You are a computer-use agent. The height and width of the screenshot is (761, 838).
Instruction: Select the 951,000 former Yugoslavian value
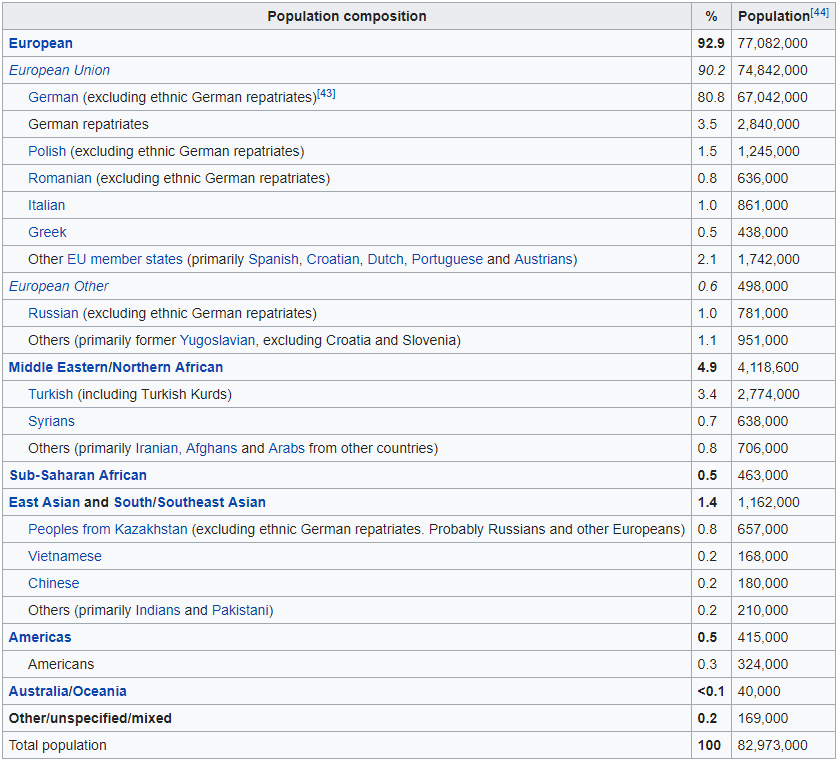coord(763,340)
